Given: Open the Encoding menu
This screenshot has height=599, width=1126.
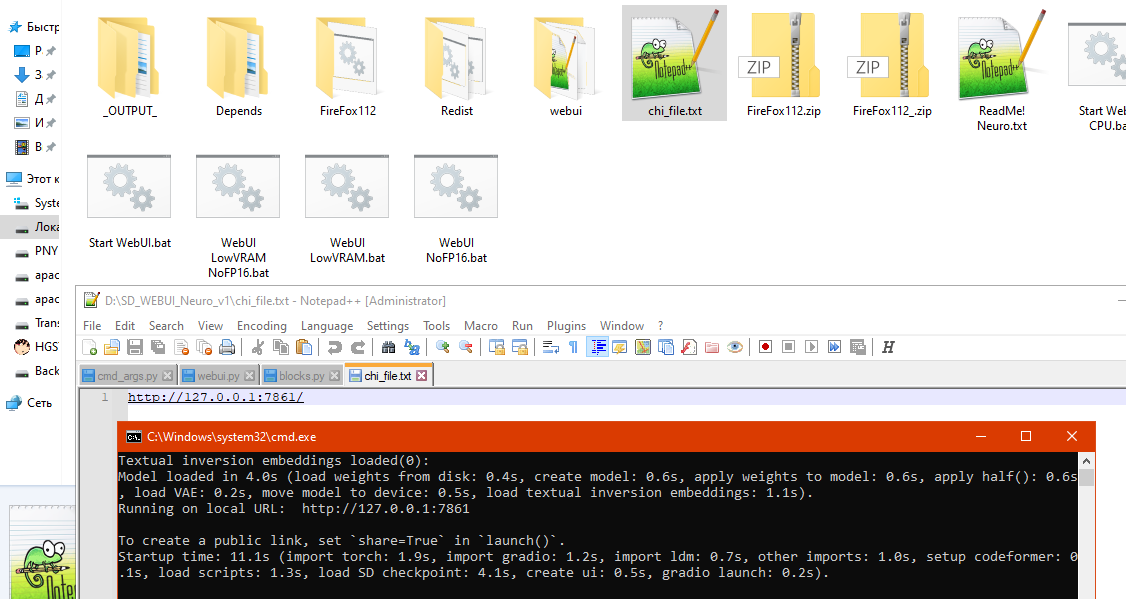Looking at the screenshot, I should coord(261,326).
